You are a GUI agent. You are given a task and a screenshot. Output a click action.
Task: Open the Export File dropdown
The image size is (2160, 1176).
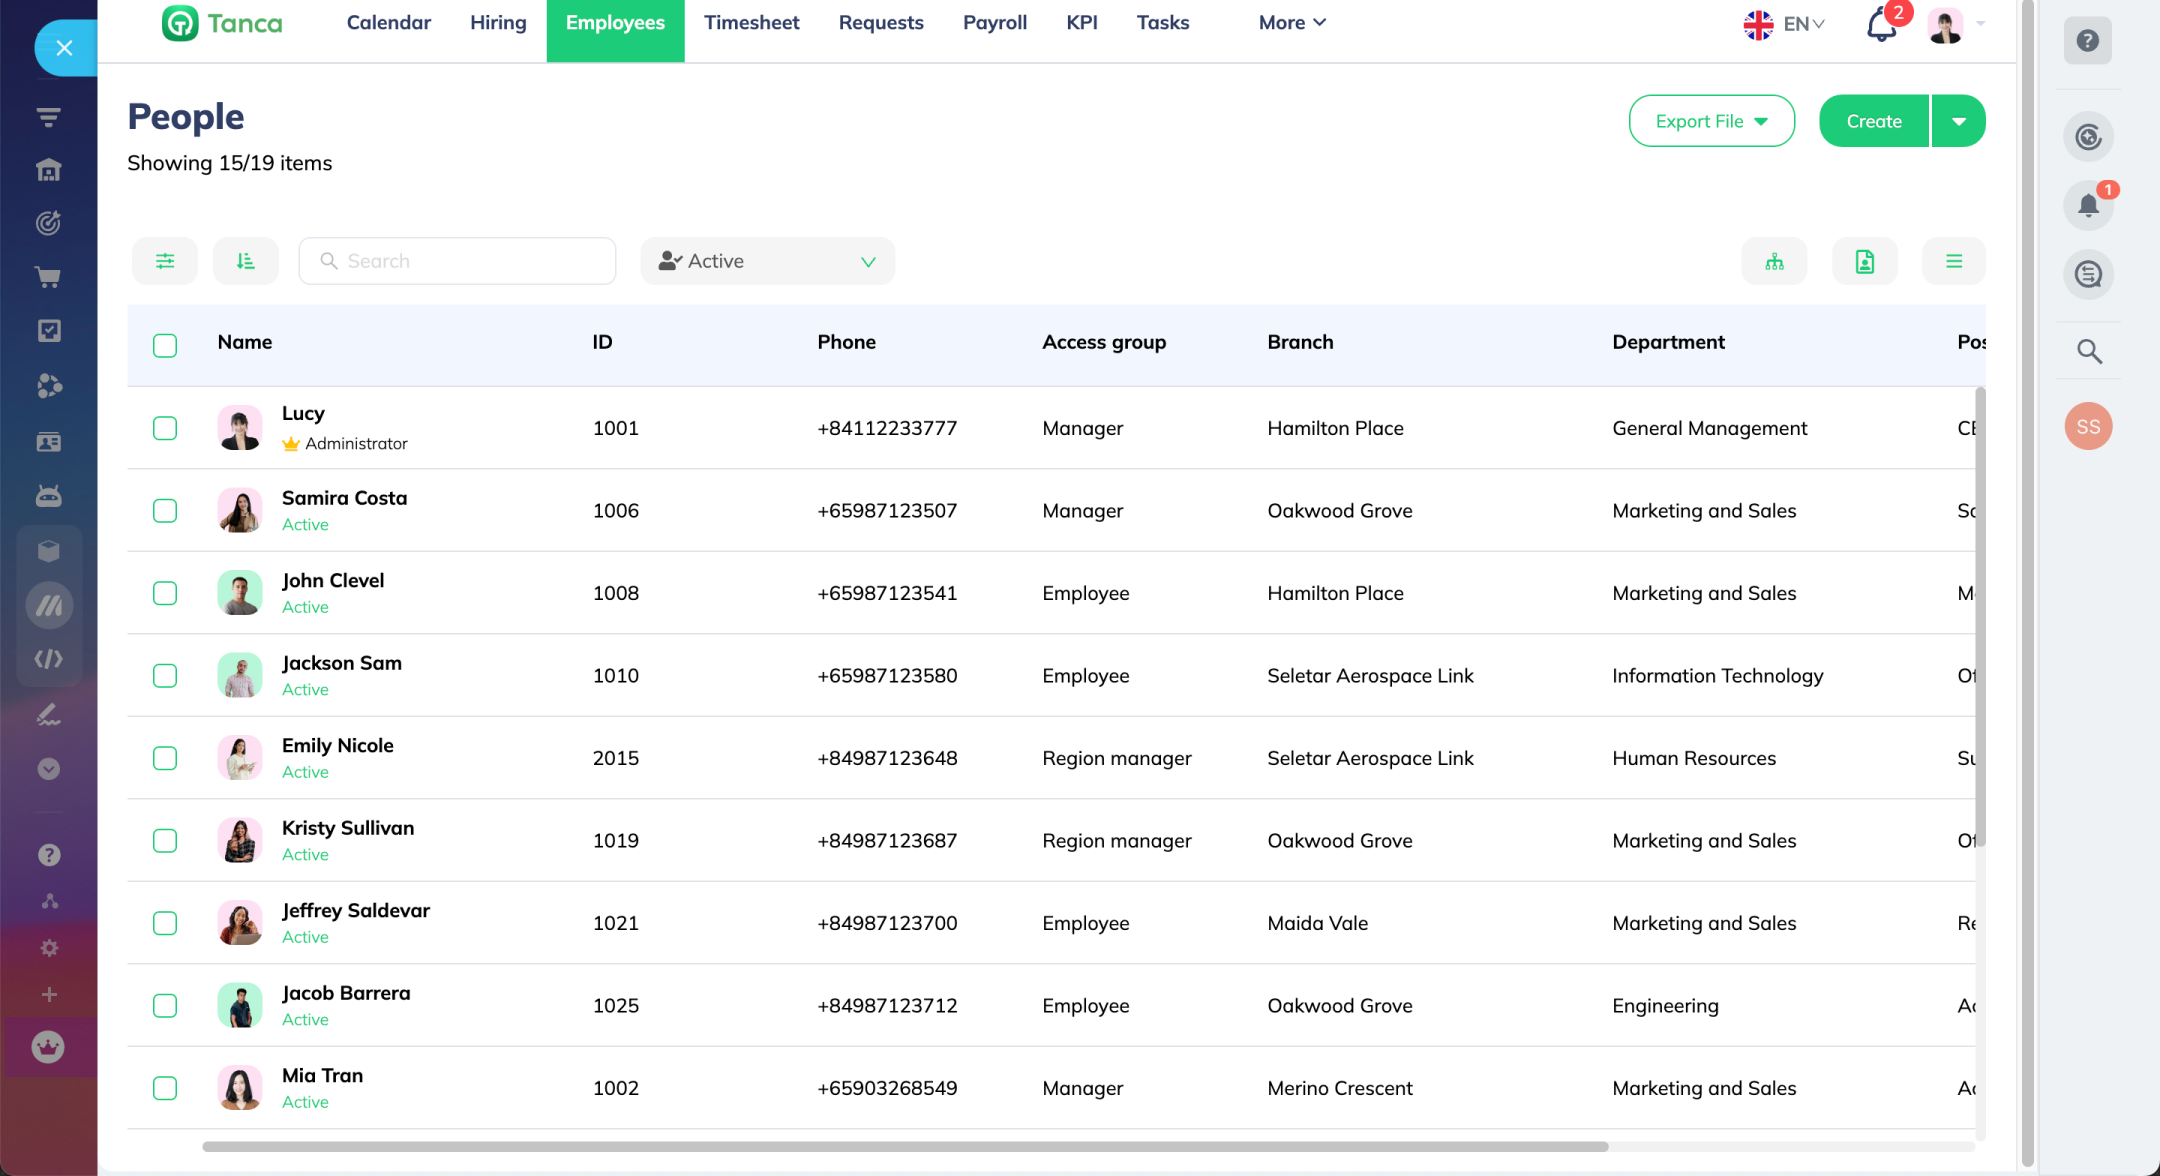pos(1711,121)
